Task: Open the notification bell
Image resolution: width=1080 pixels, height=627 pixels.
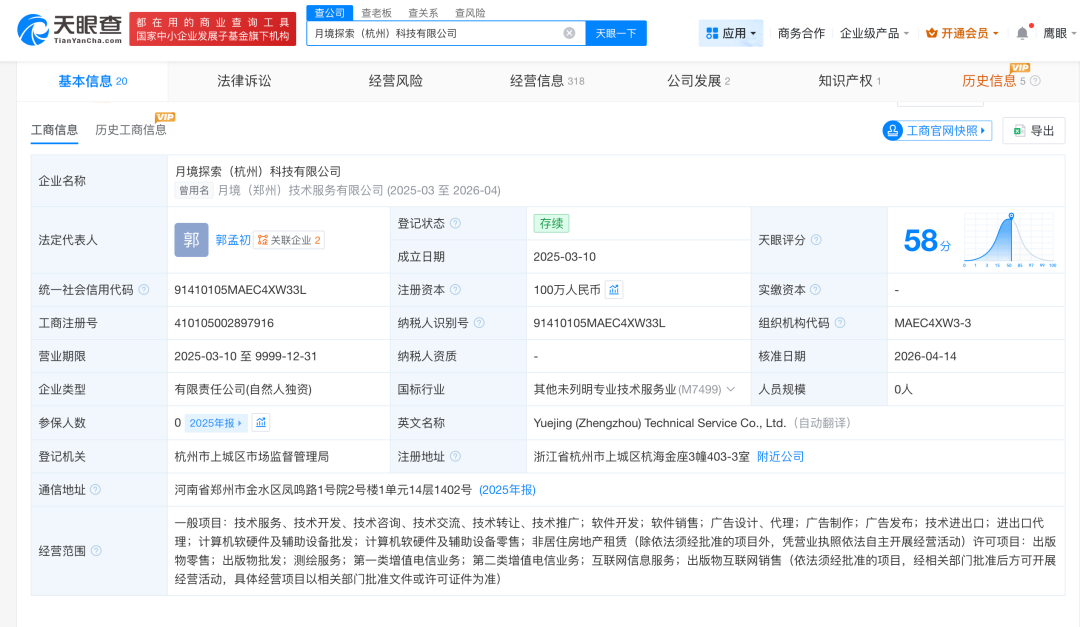Action: point(1022,33)
